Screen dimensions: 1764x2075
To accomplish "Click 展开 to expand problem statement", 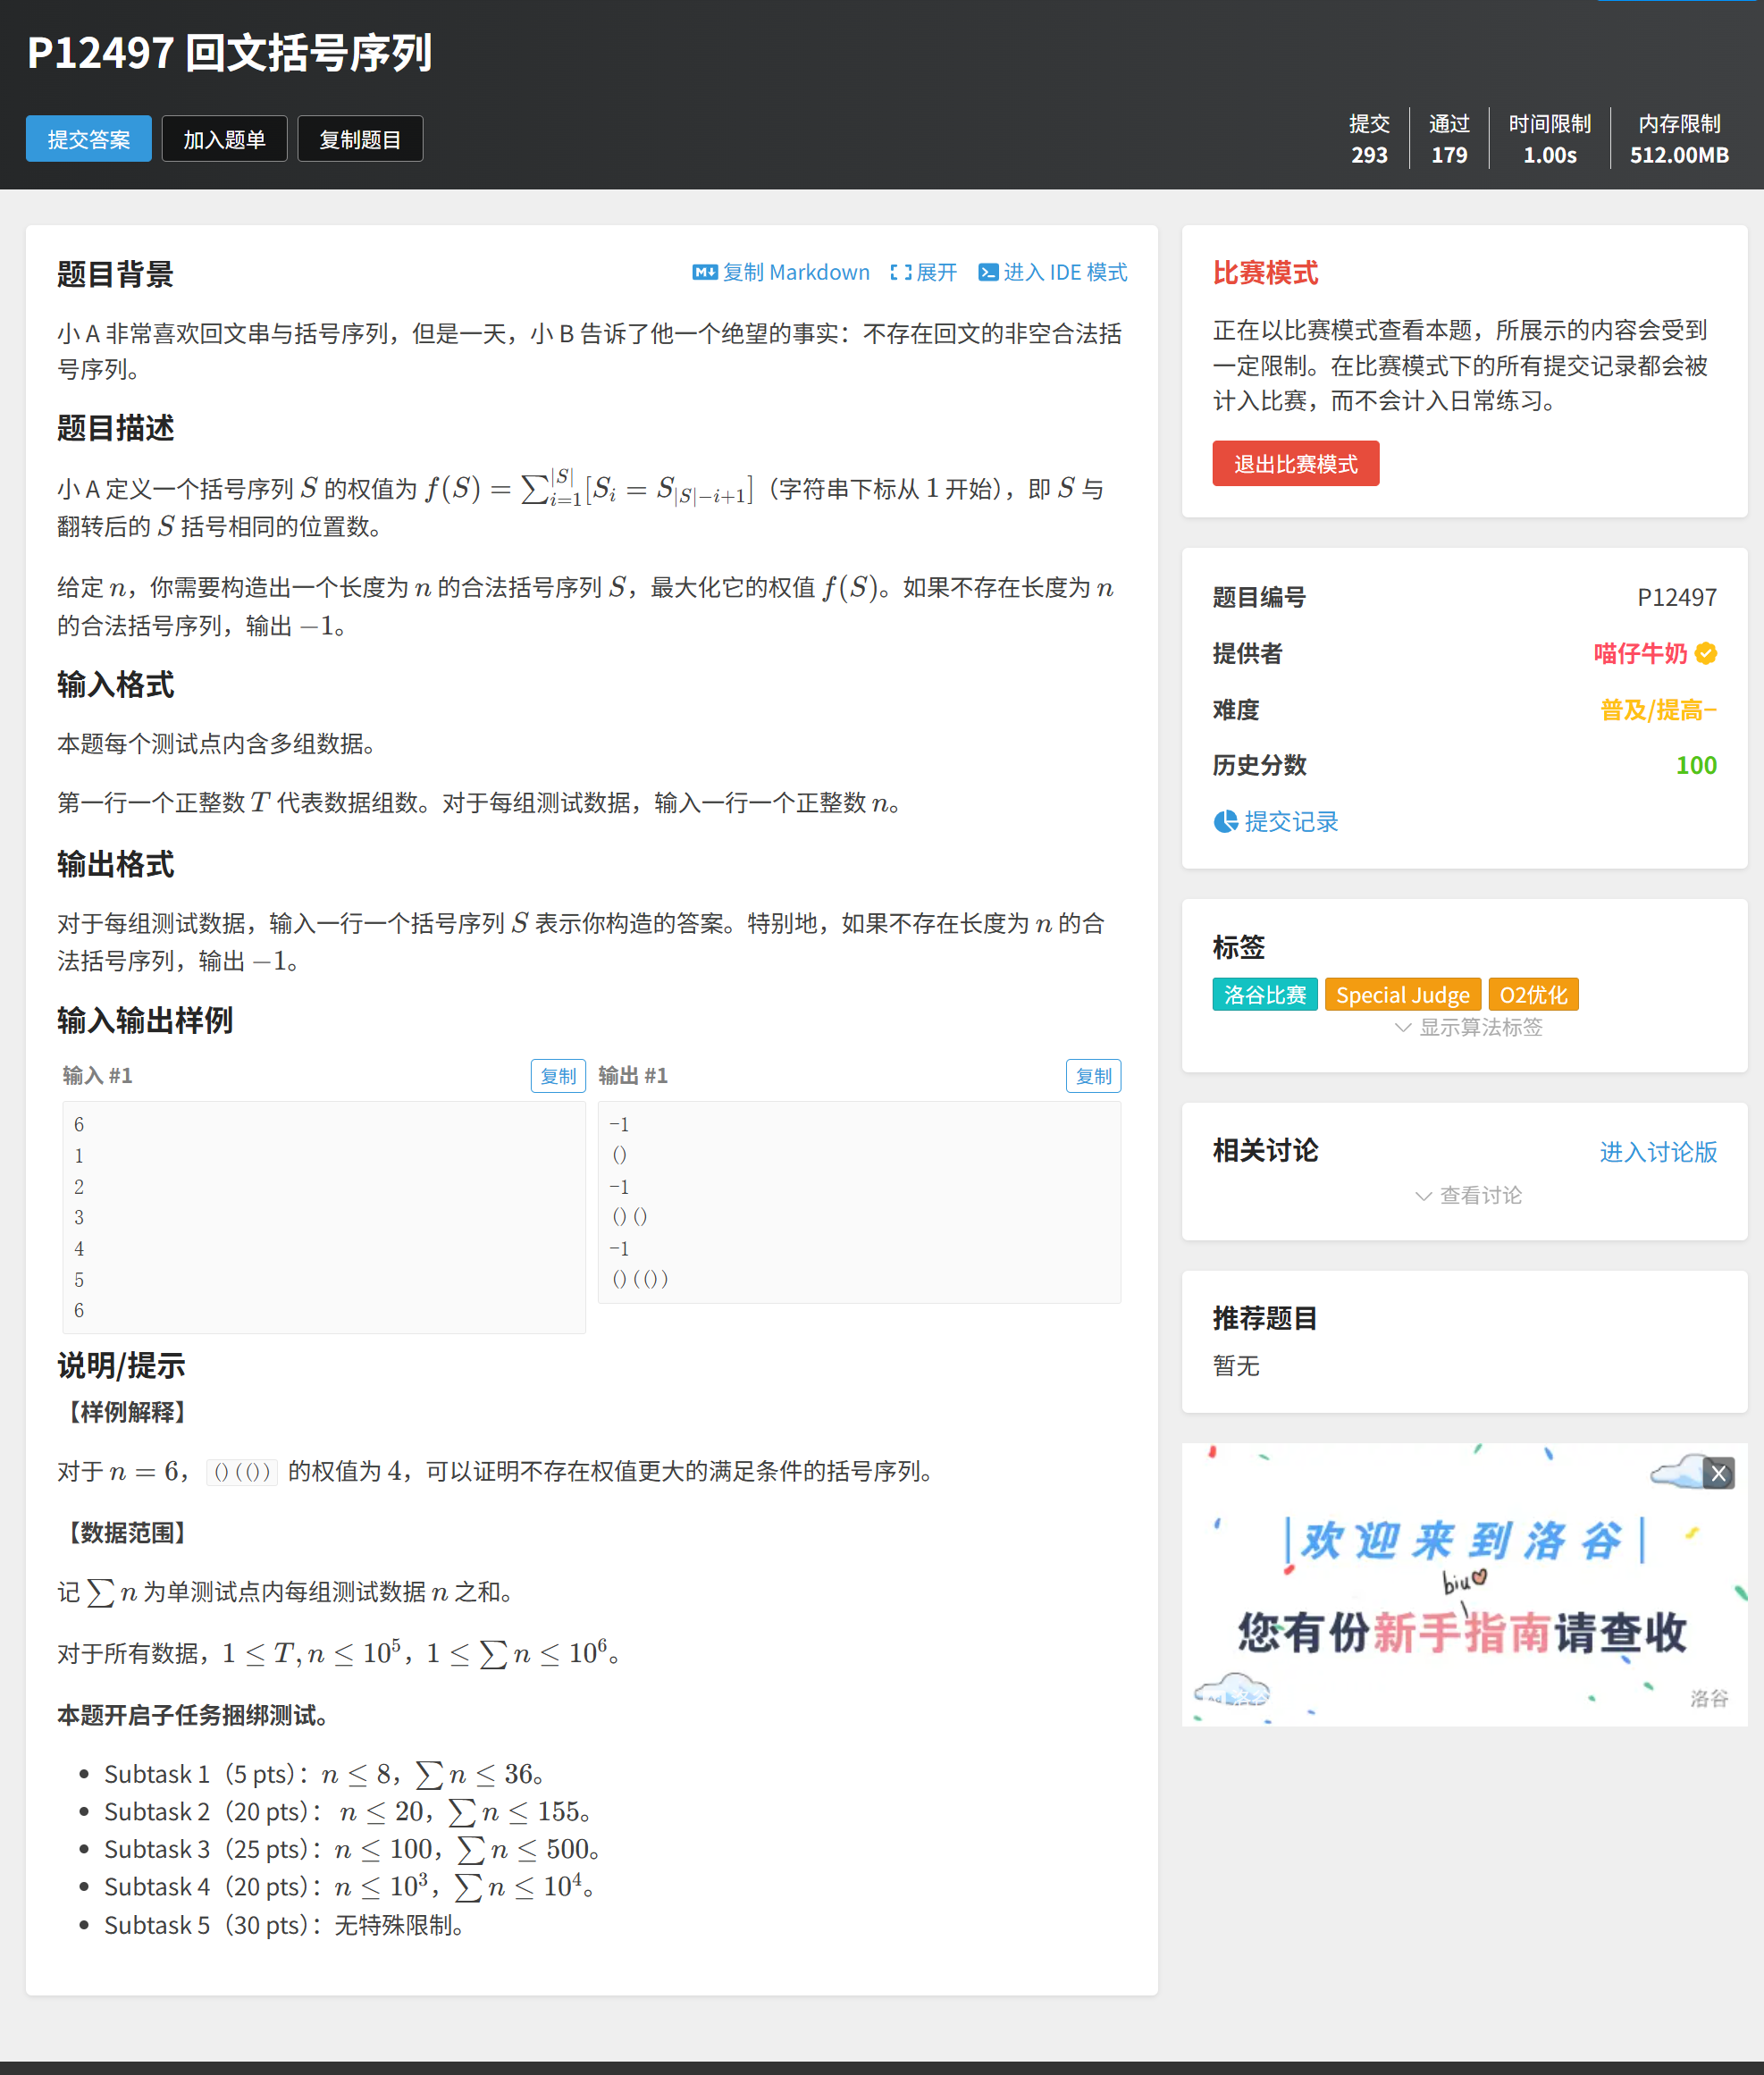I will pos(936,272).
